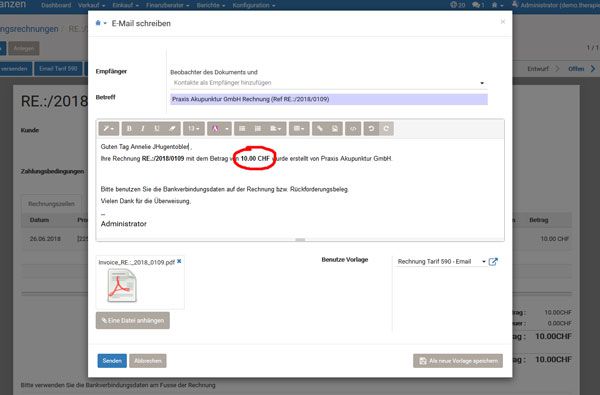
Task: Redo the edit in editor toolbar
Action: click(386, 129)
